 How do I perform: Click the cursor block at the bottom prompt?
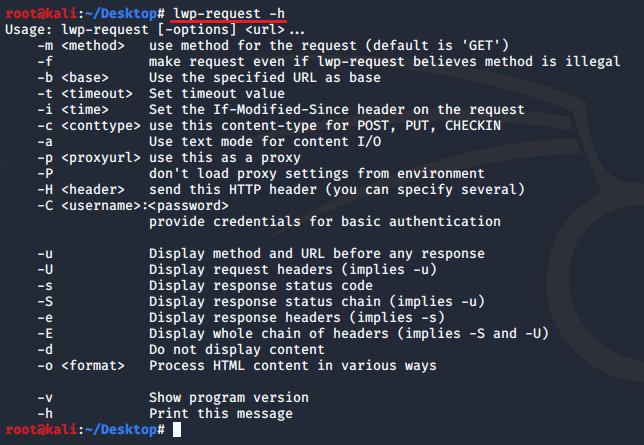(177, 430)
